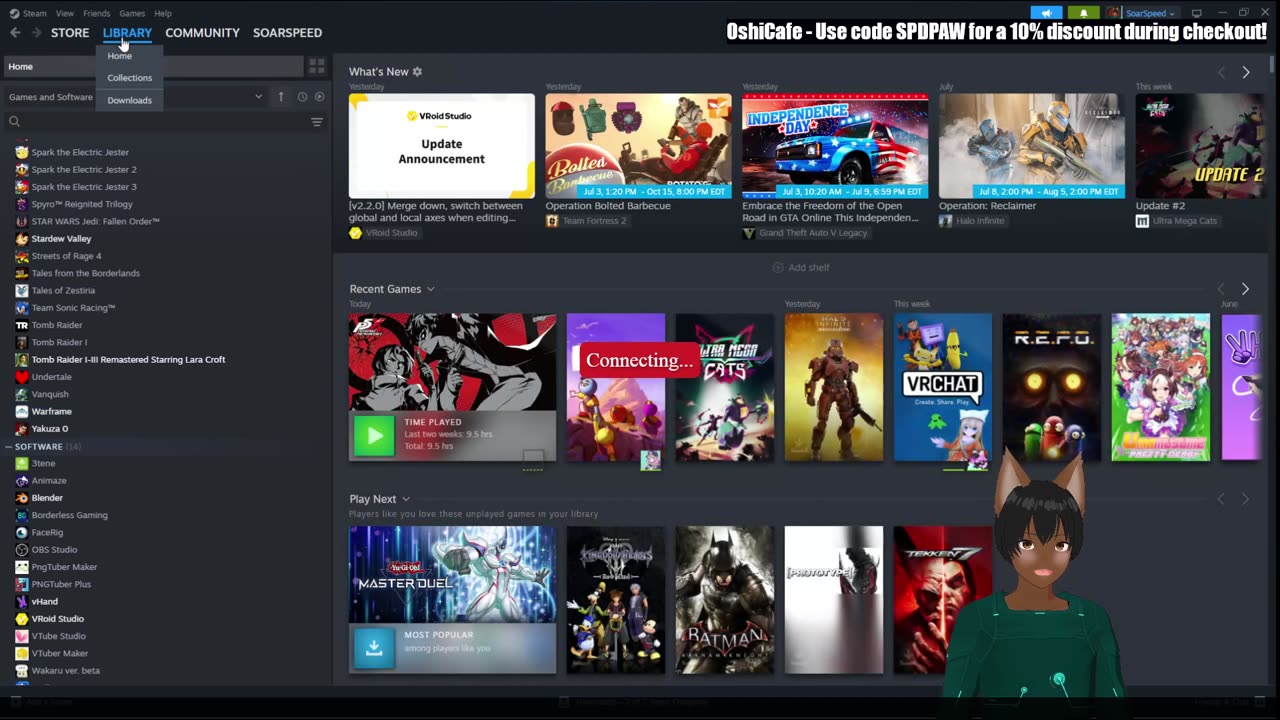
Task: Open the announcements megaphone icon
Action: [1046, 13]
